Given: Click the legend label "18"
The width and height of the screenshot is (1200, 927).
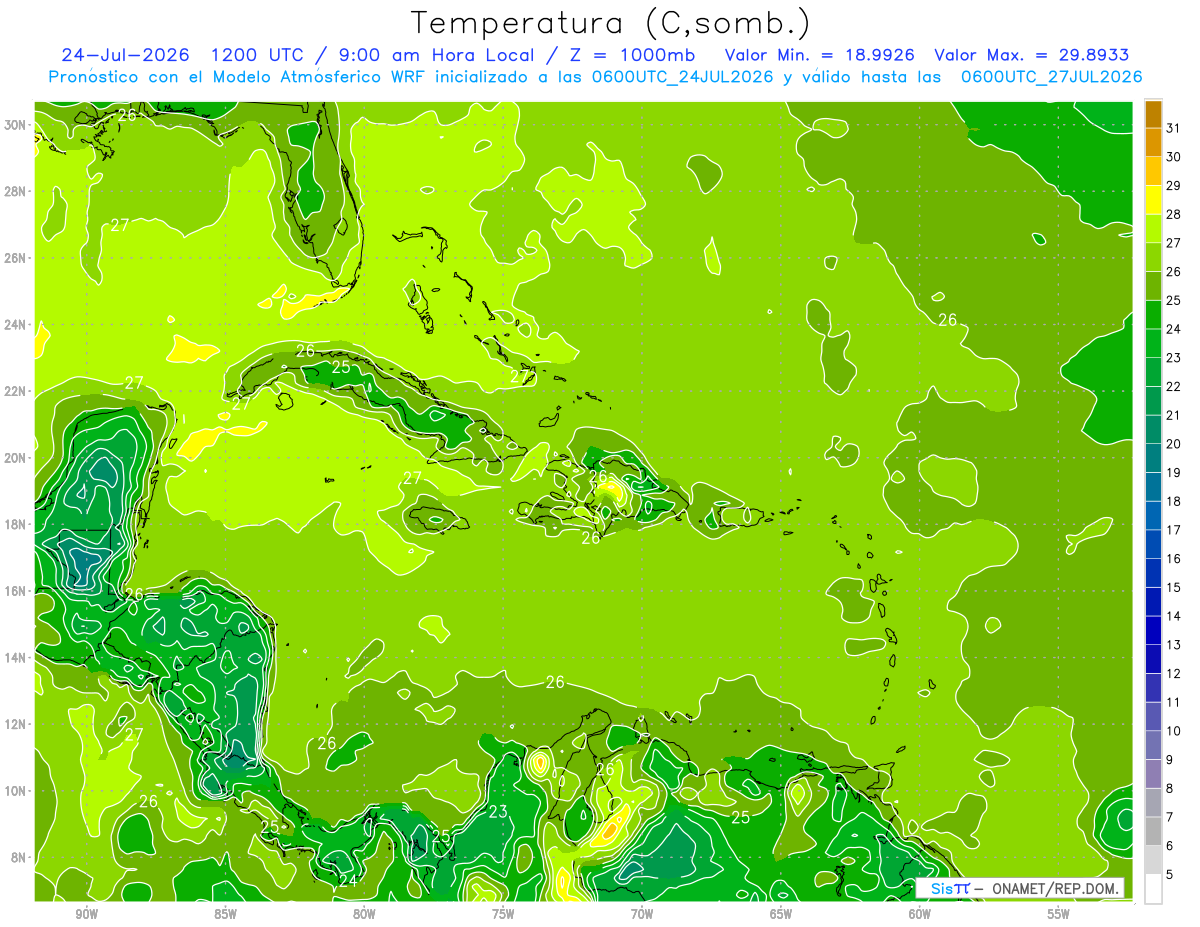Looking at the screenshot, I should pos(1174,501).
